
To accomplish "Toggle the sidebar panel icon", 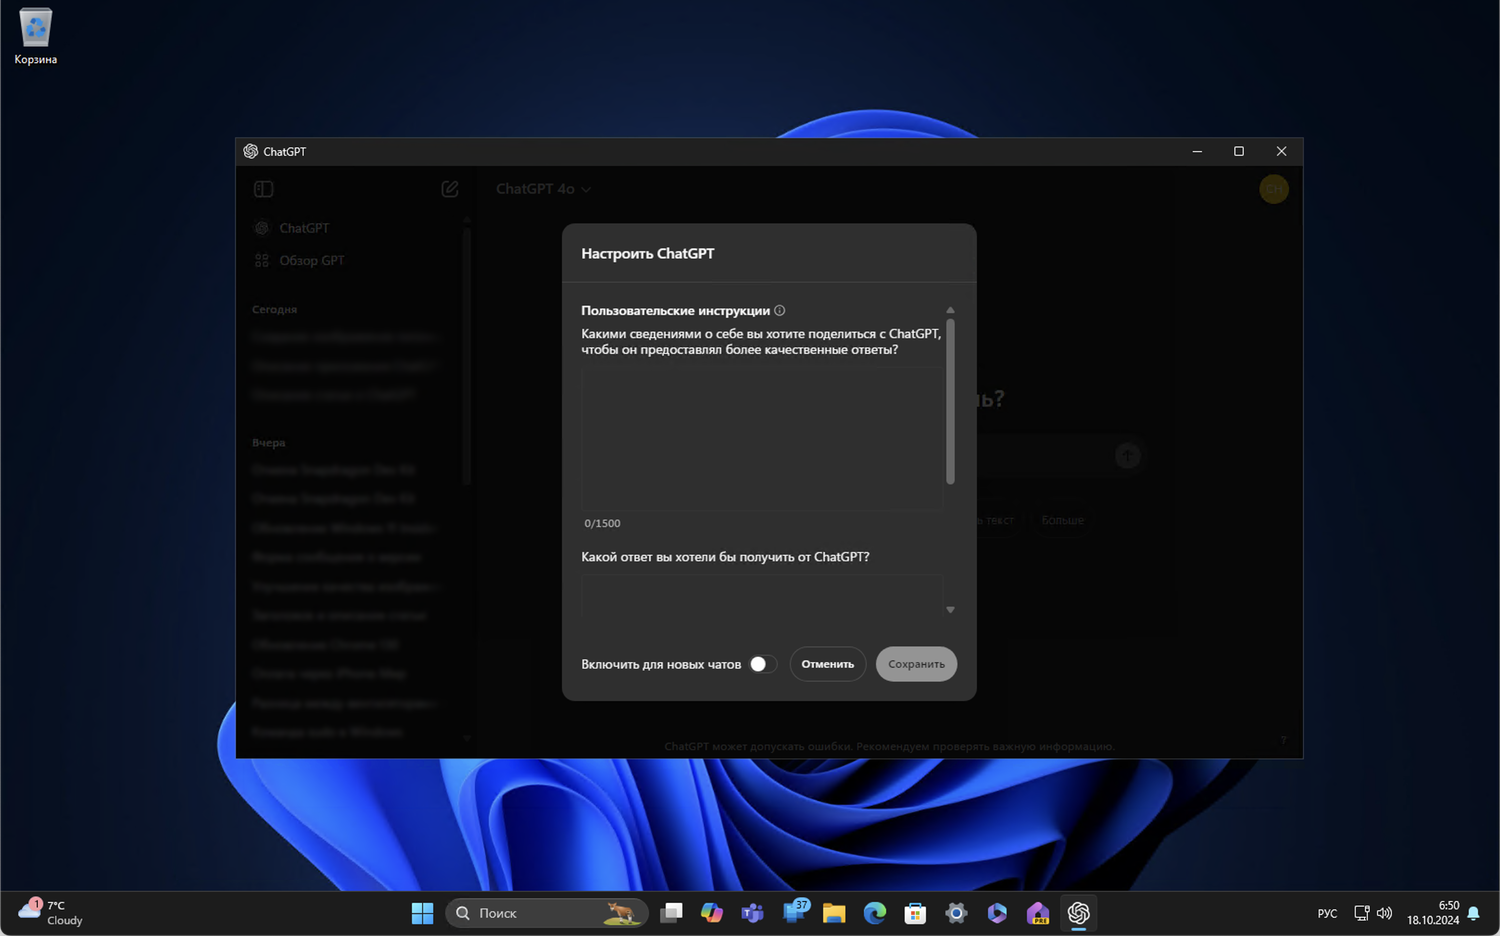I will pyautogui.click(x=264, y=189).
